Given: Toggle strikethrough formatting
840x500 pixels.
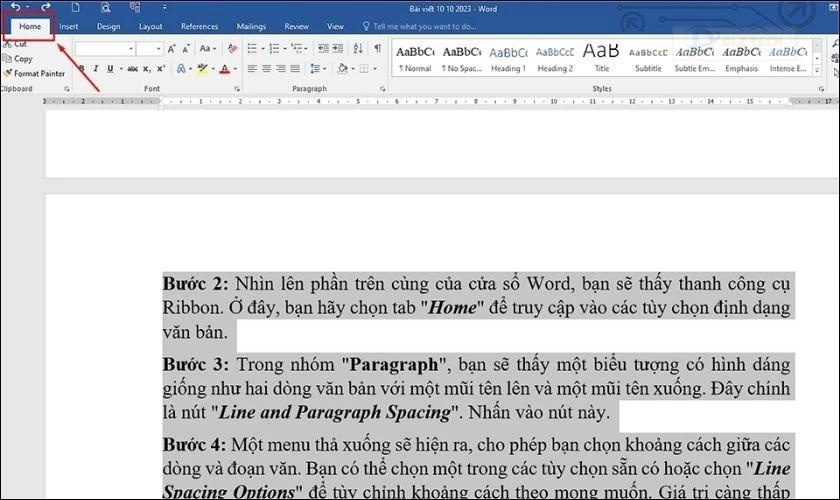Looking at the screenshot, I should pyautogui.click(x=132, y=69).
